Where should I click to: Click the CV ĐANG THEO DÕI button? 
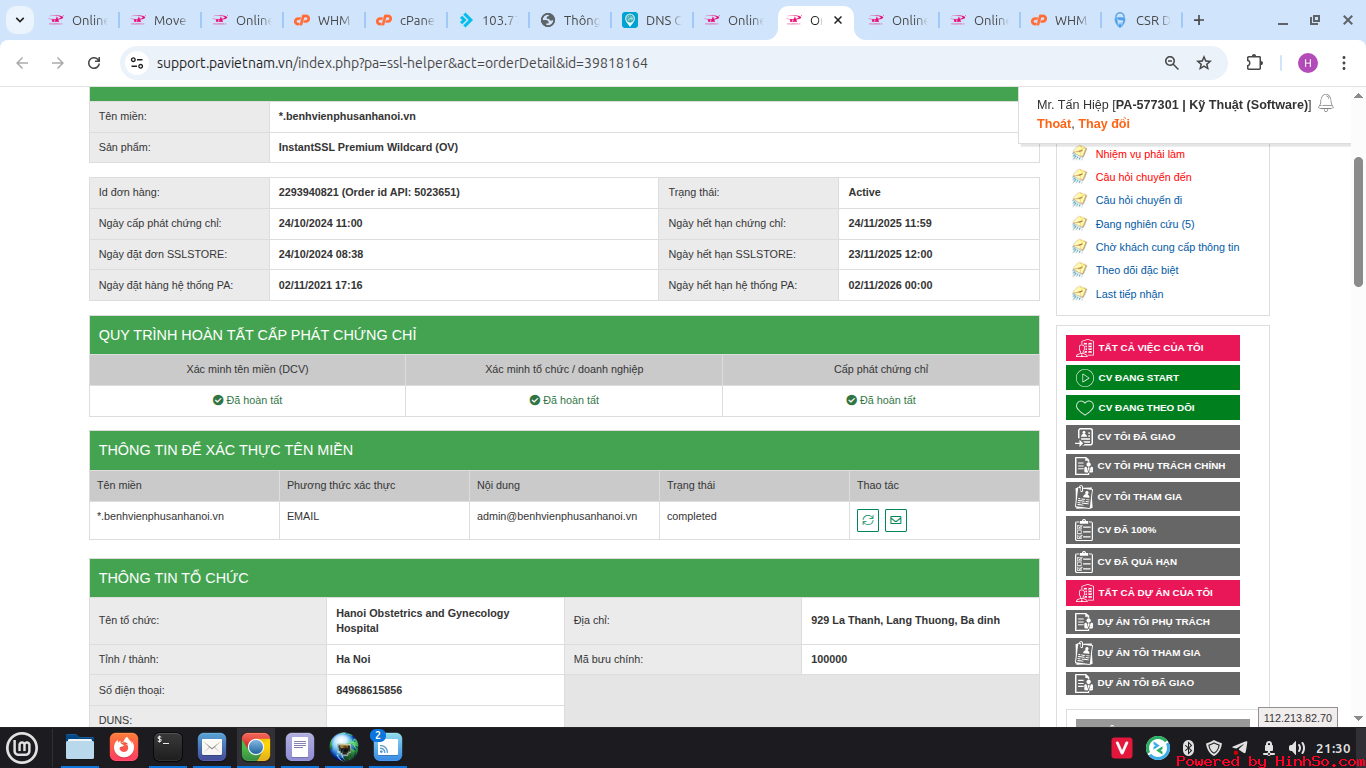[x=1152, y=408]
